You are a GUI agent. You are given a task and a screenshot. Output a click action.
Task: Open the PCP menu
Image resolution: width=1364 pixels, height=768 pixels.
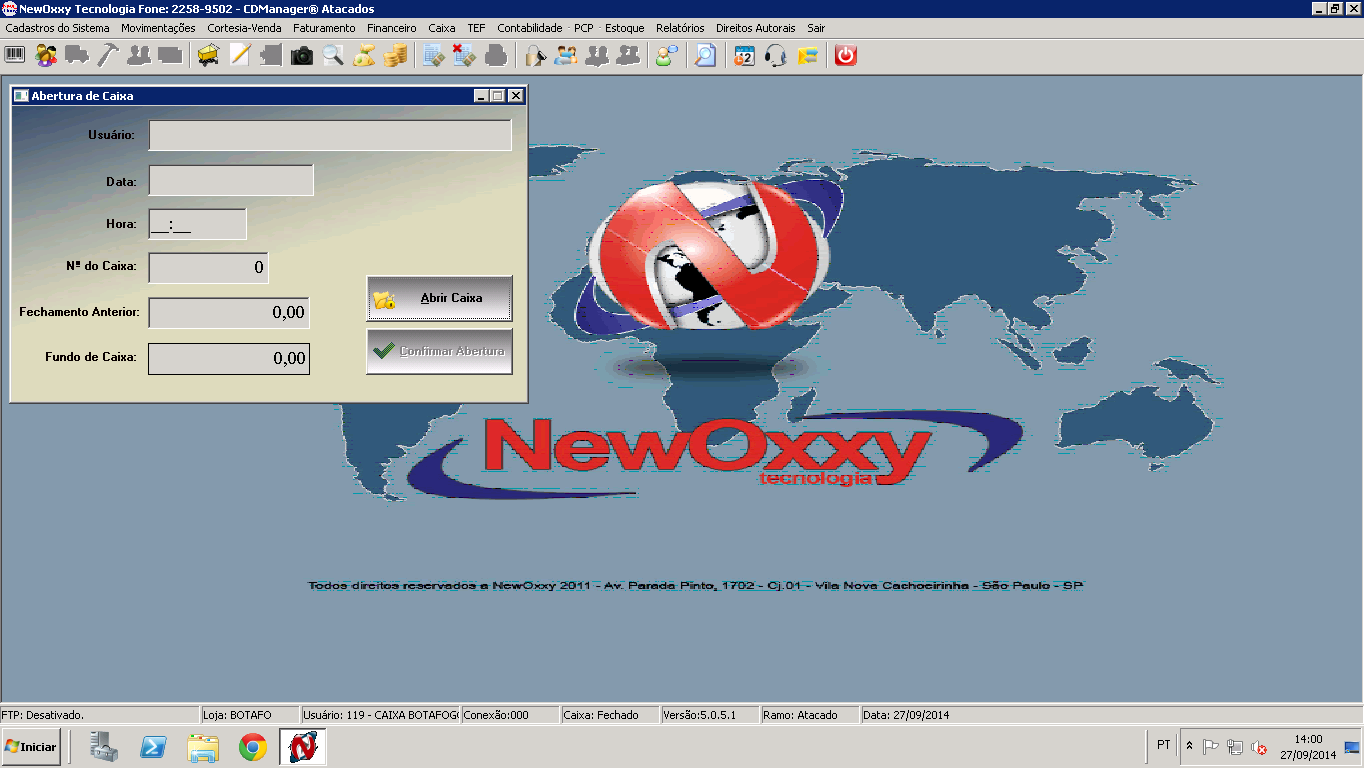(x=584, y=28)
